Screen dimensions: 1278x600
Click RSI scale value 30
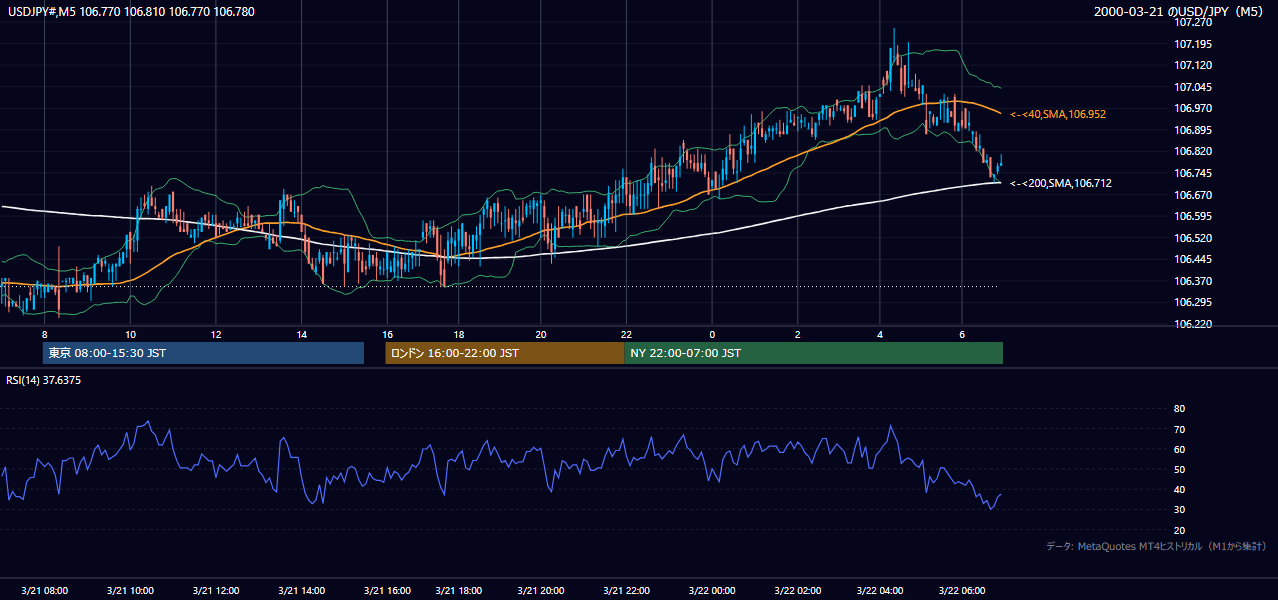(1179, 510)
